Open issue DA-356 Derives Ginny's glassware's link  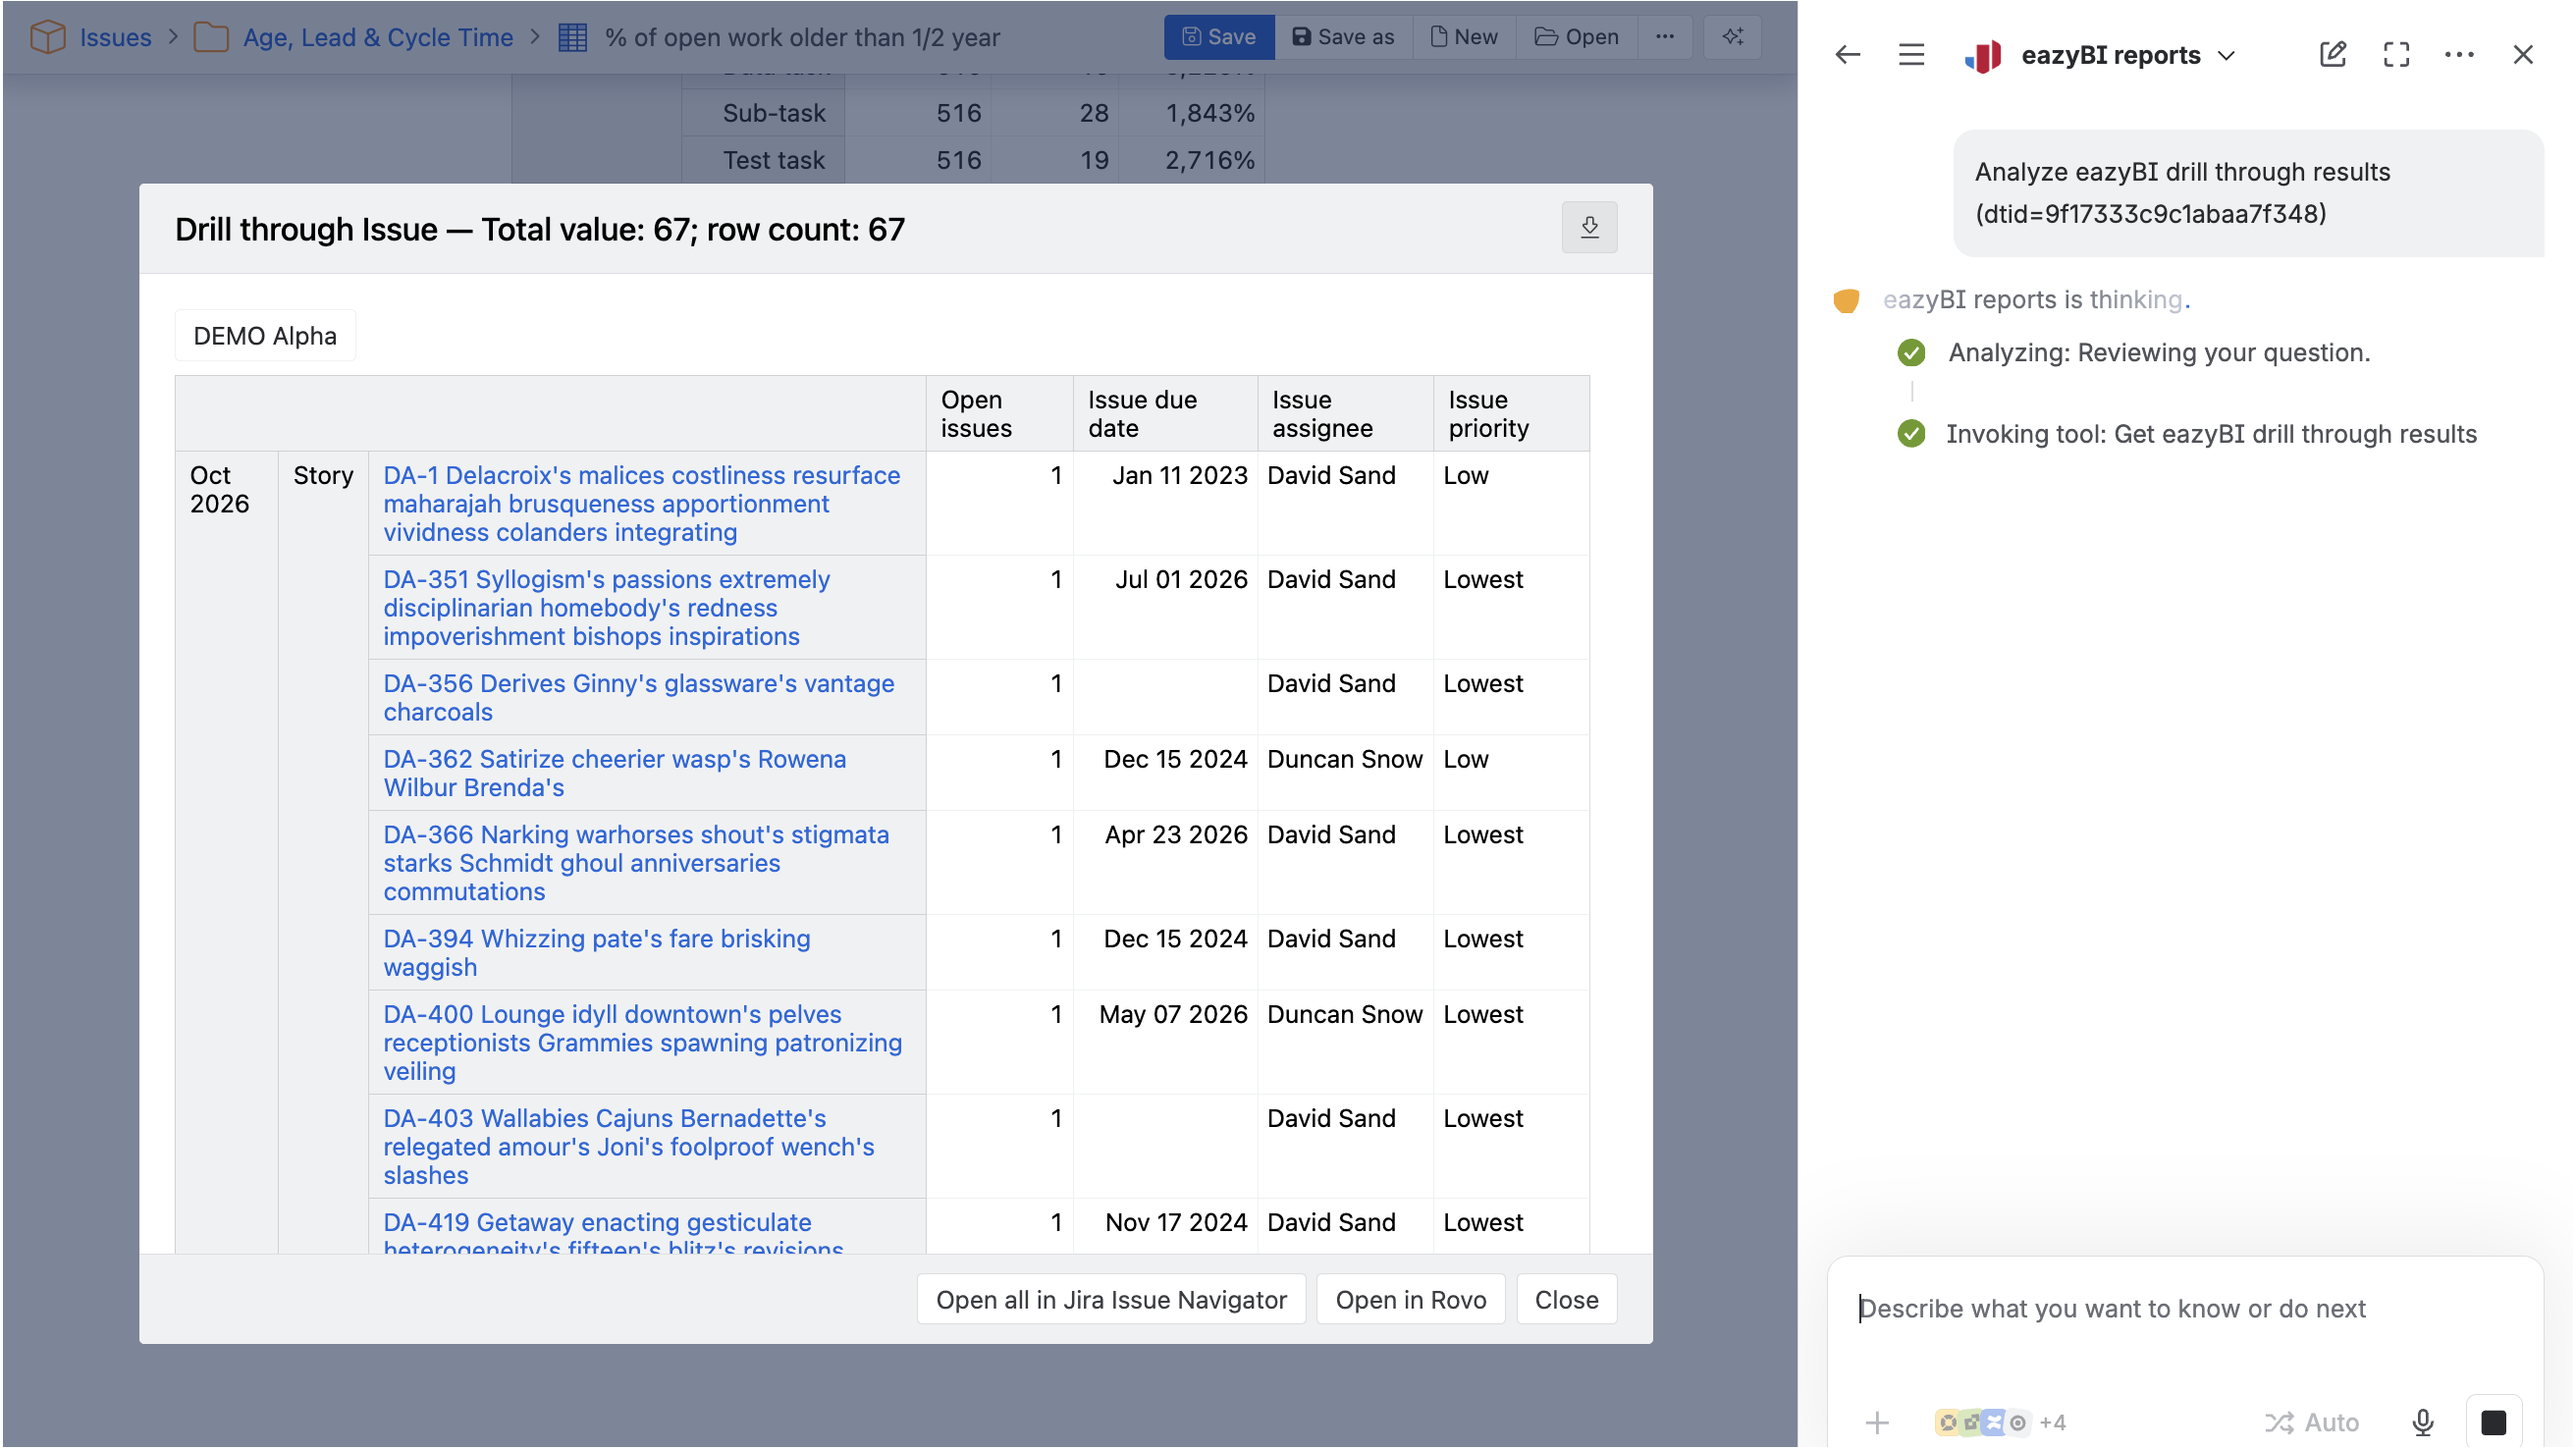(639, 697)
